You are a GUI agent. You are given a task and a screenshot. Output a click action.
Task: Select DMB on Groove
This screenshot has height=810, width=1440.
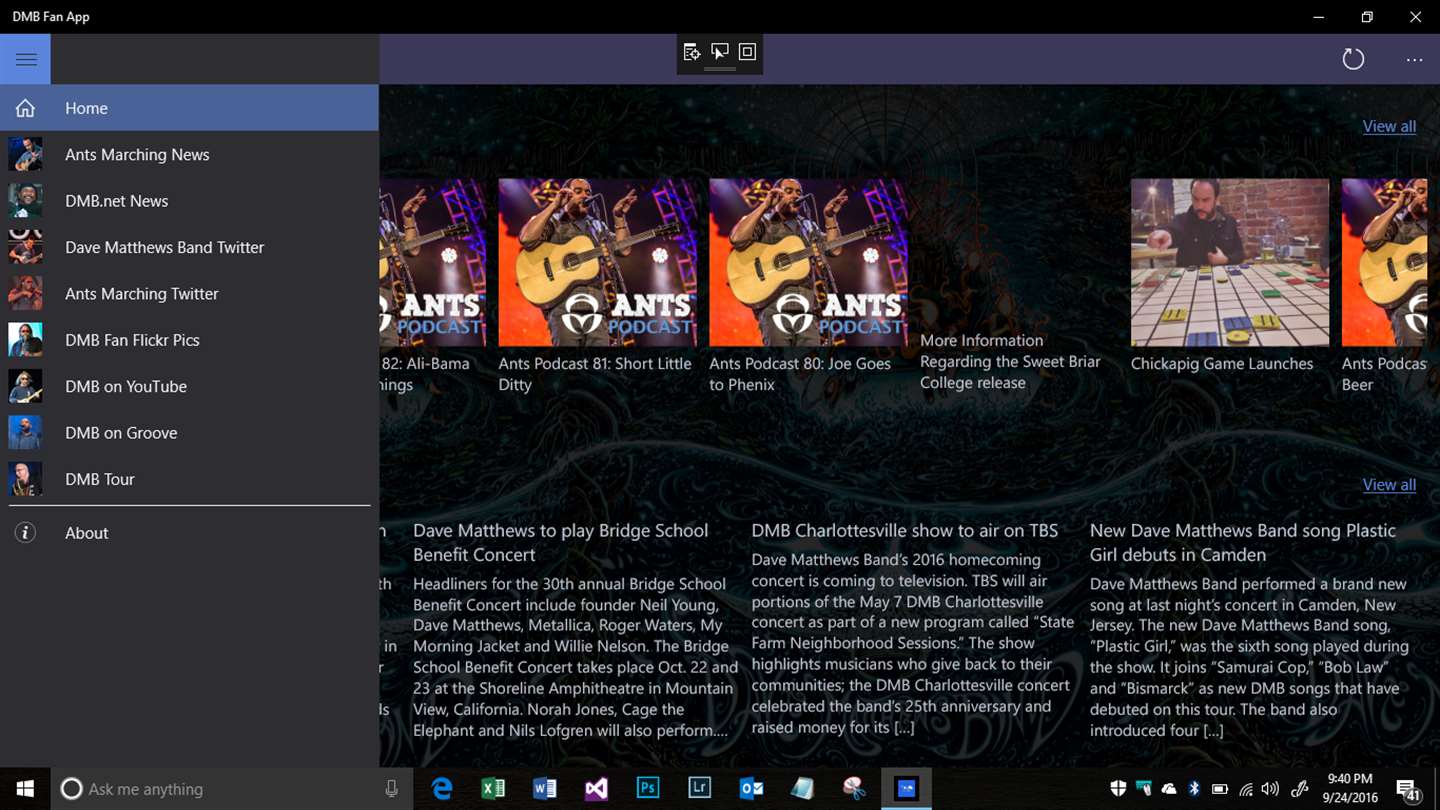(x=189, y=433)
